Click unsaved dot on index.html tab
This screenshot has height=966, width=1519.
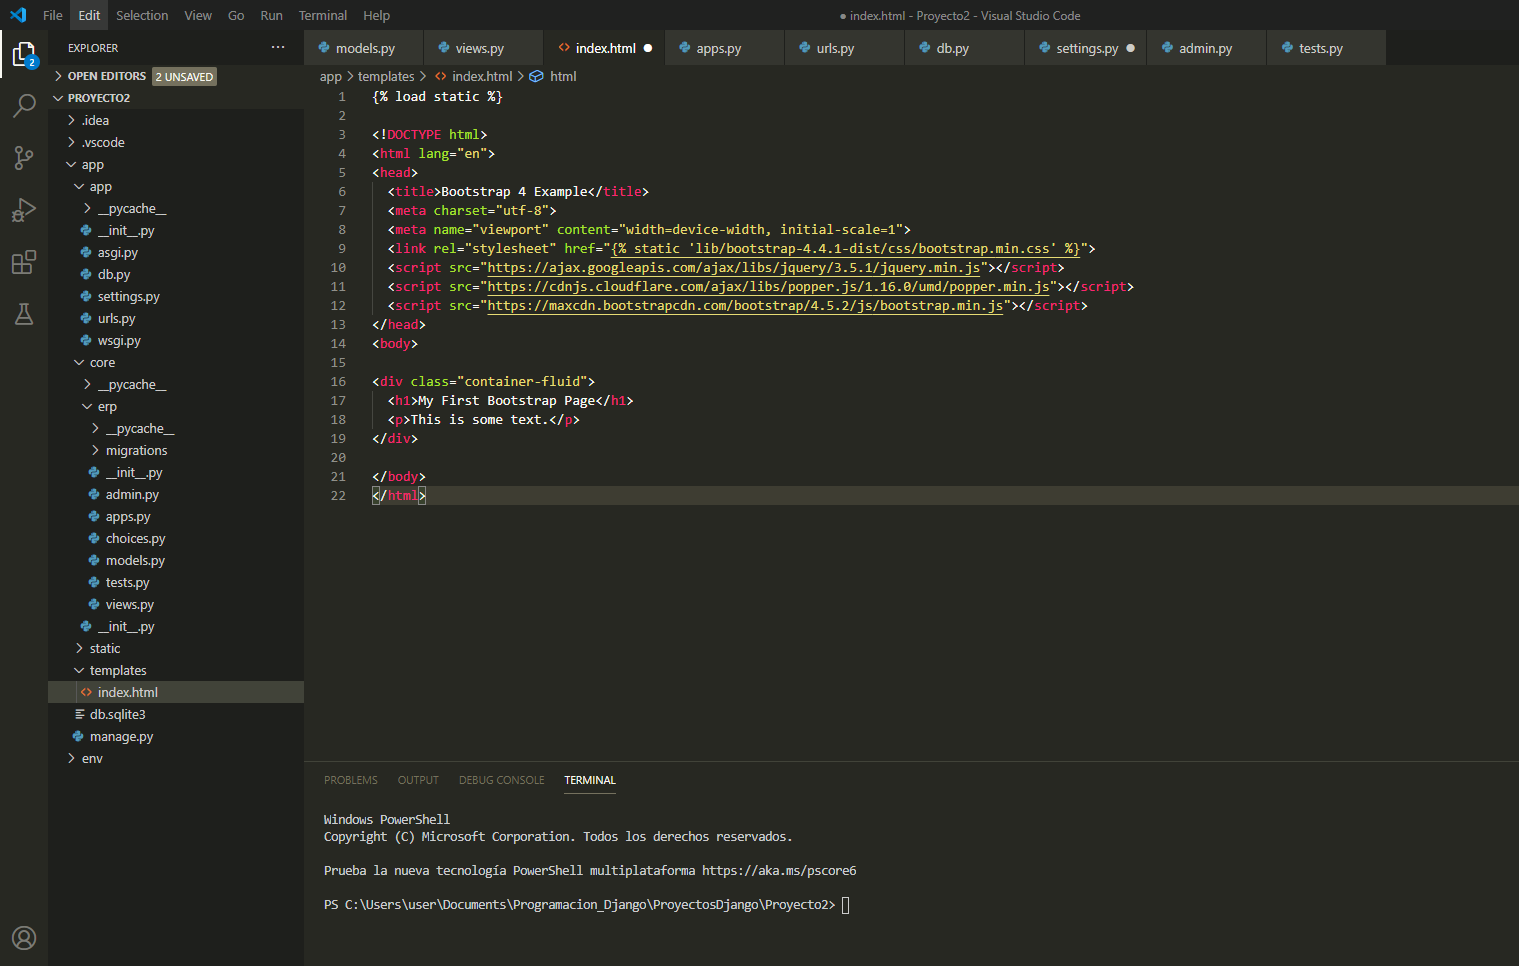coord(648,48)
